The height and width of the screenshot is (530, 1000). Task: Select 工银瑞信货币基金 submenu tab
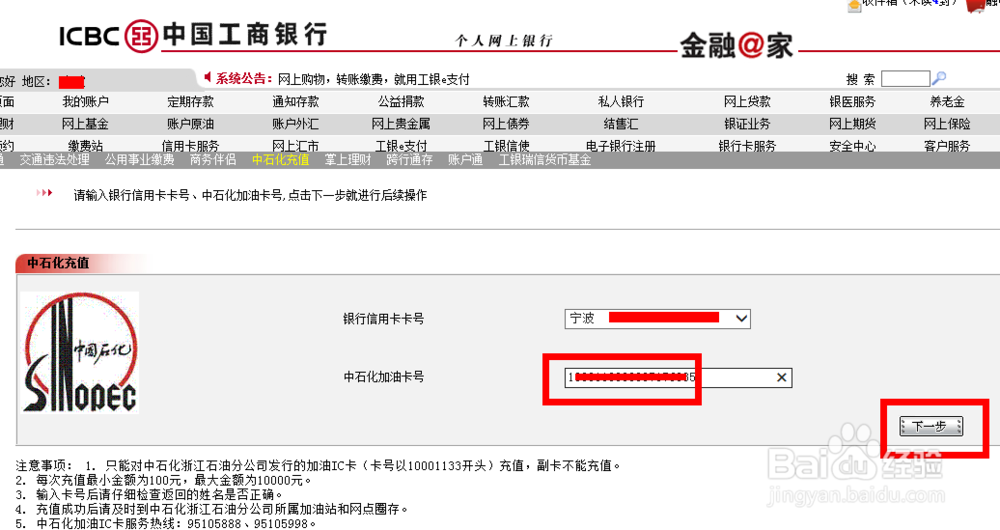(545, 160)
